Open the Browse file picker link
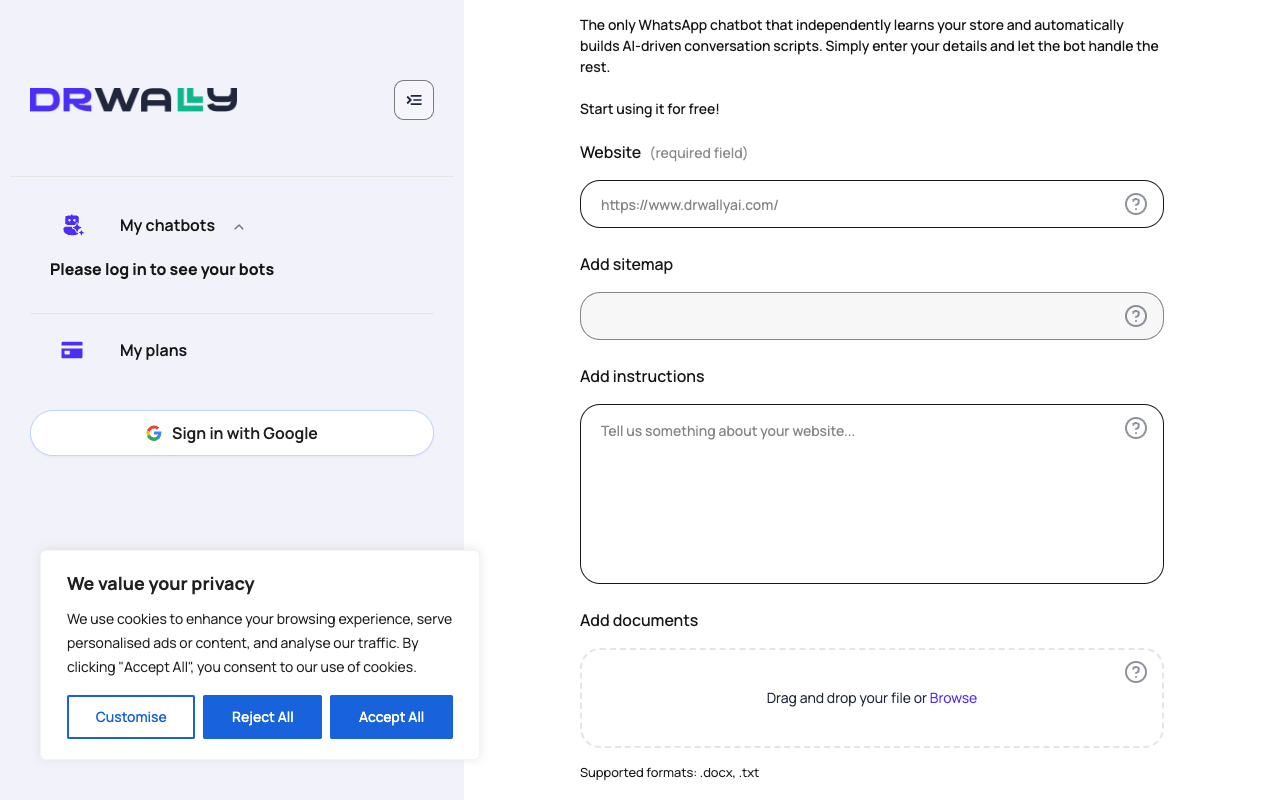The image size is (1280, 800). click(953, 697)
